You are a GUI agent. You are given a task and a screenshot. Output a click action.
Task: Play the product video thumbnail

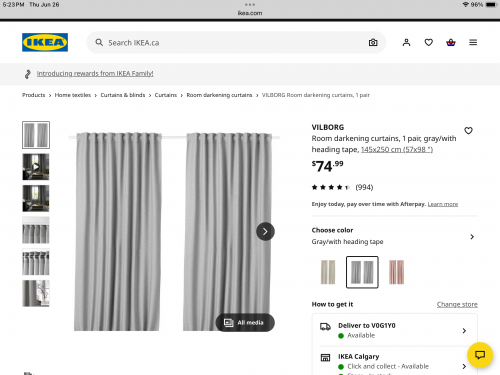(x=36, y=167)
